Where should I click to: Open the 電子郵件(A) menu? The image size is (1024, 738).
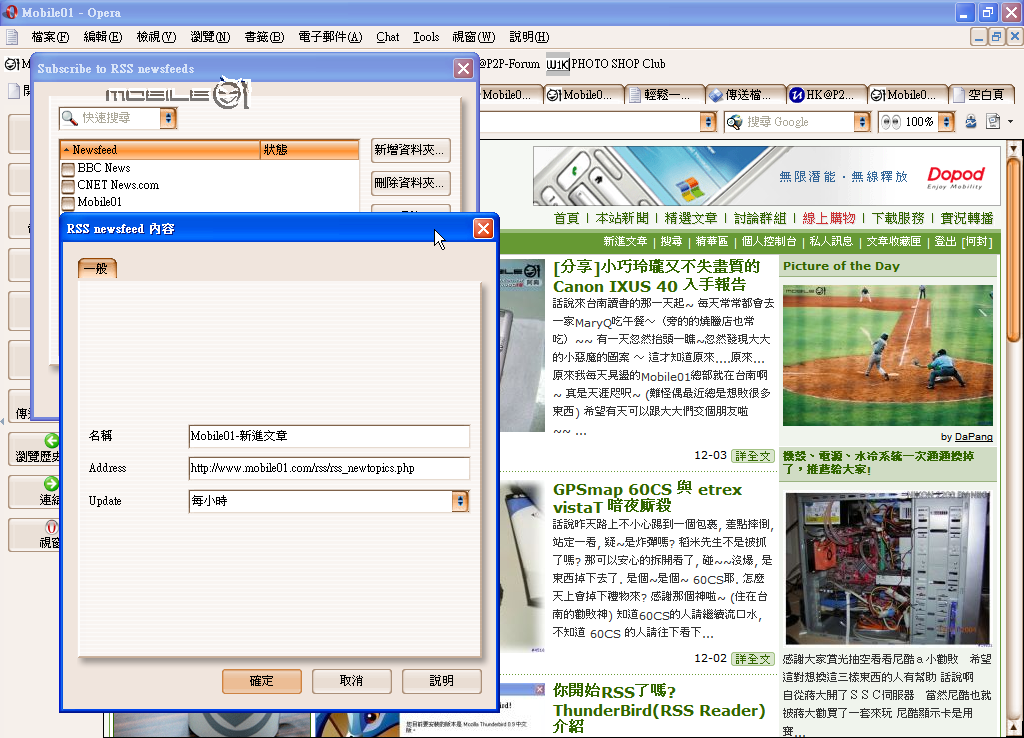[330, 37]
